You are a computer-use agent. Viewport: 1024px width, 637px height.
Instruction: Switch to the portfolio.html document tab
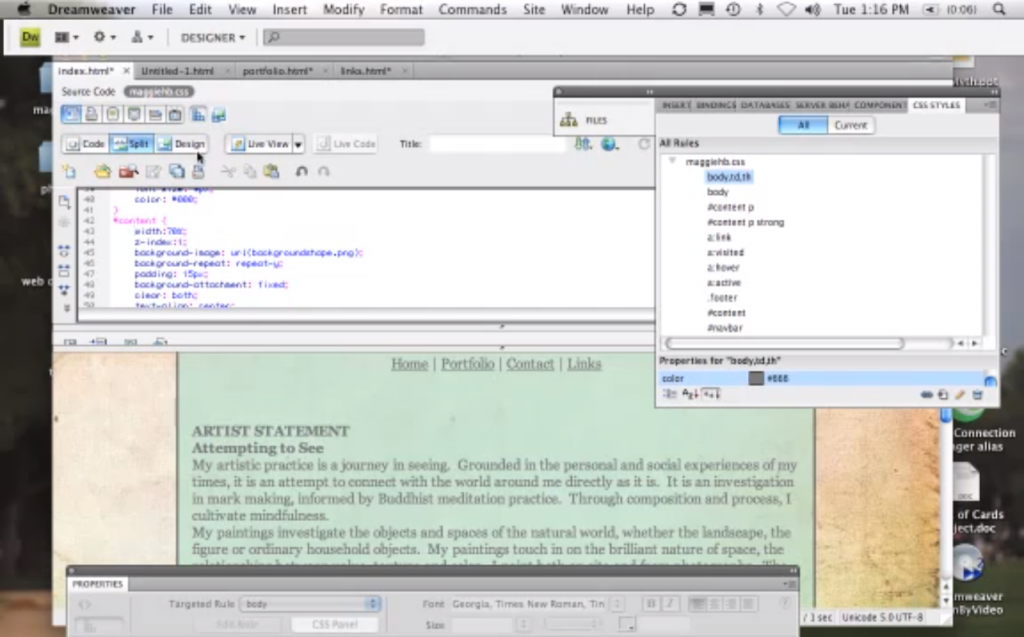pos(277,71)
